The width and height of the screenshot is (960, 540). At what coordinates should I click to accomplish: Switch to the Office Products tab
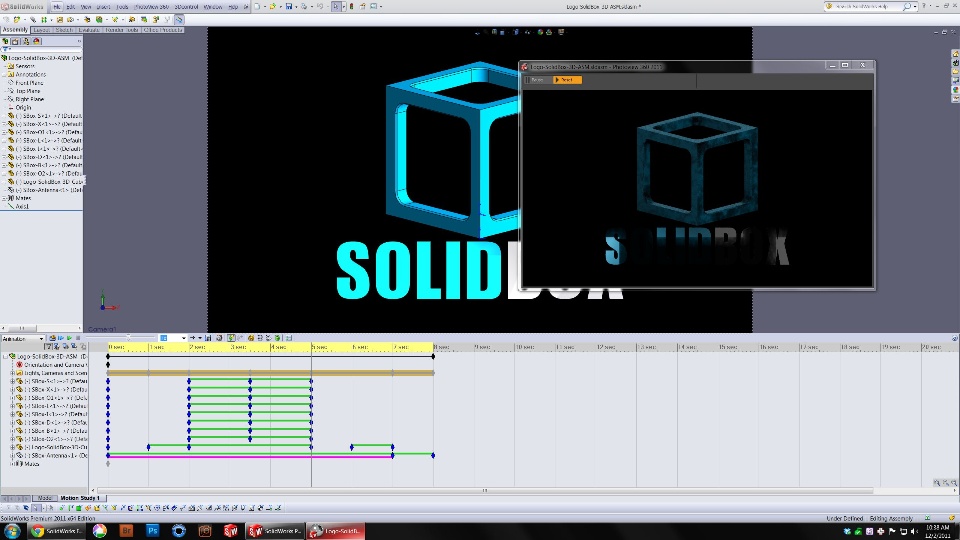click(163, 29)
